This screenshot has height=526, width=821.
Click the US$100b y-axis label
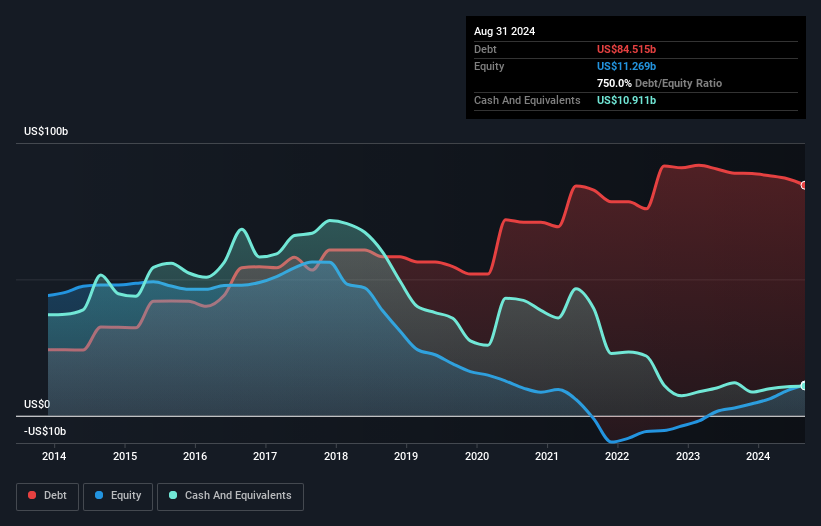click(46, 131)
